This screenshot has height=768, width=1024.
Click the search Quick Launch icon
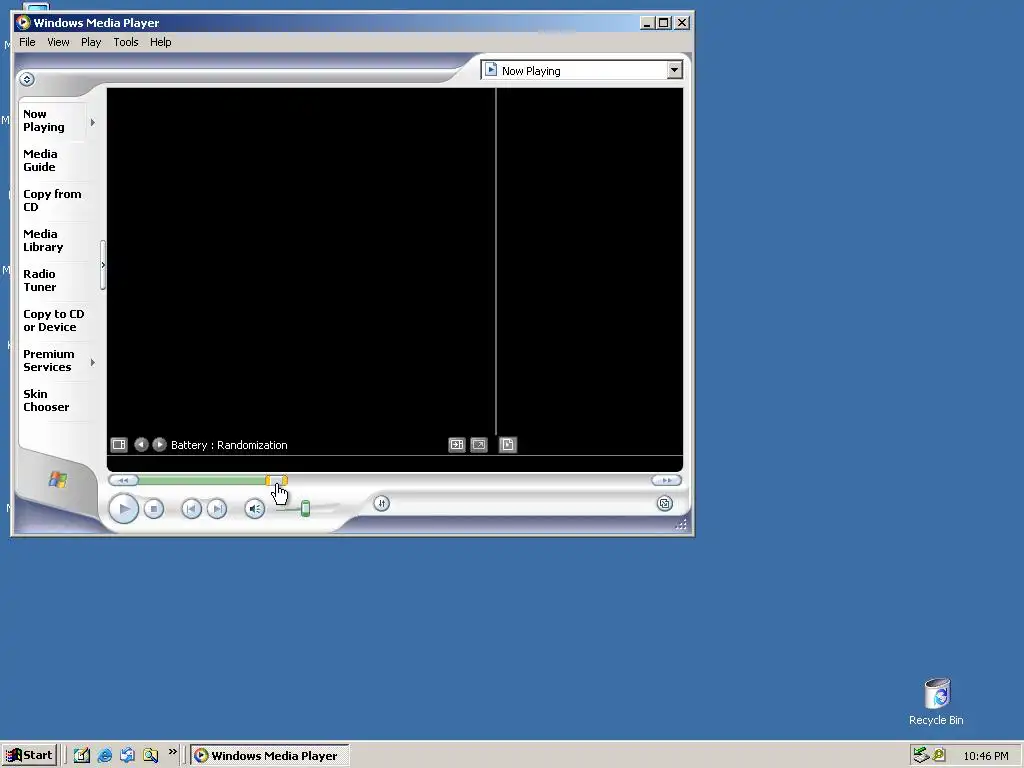(x=150, y=756)
